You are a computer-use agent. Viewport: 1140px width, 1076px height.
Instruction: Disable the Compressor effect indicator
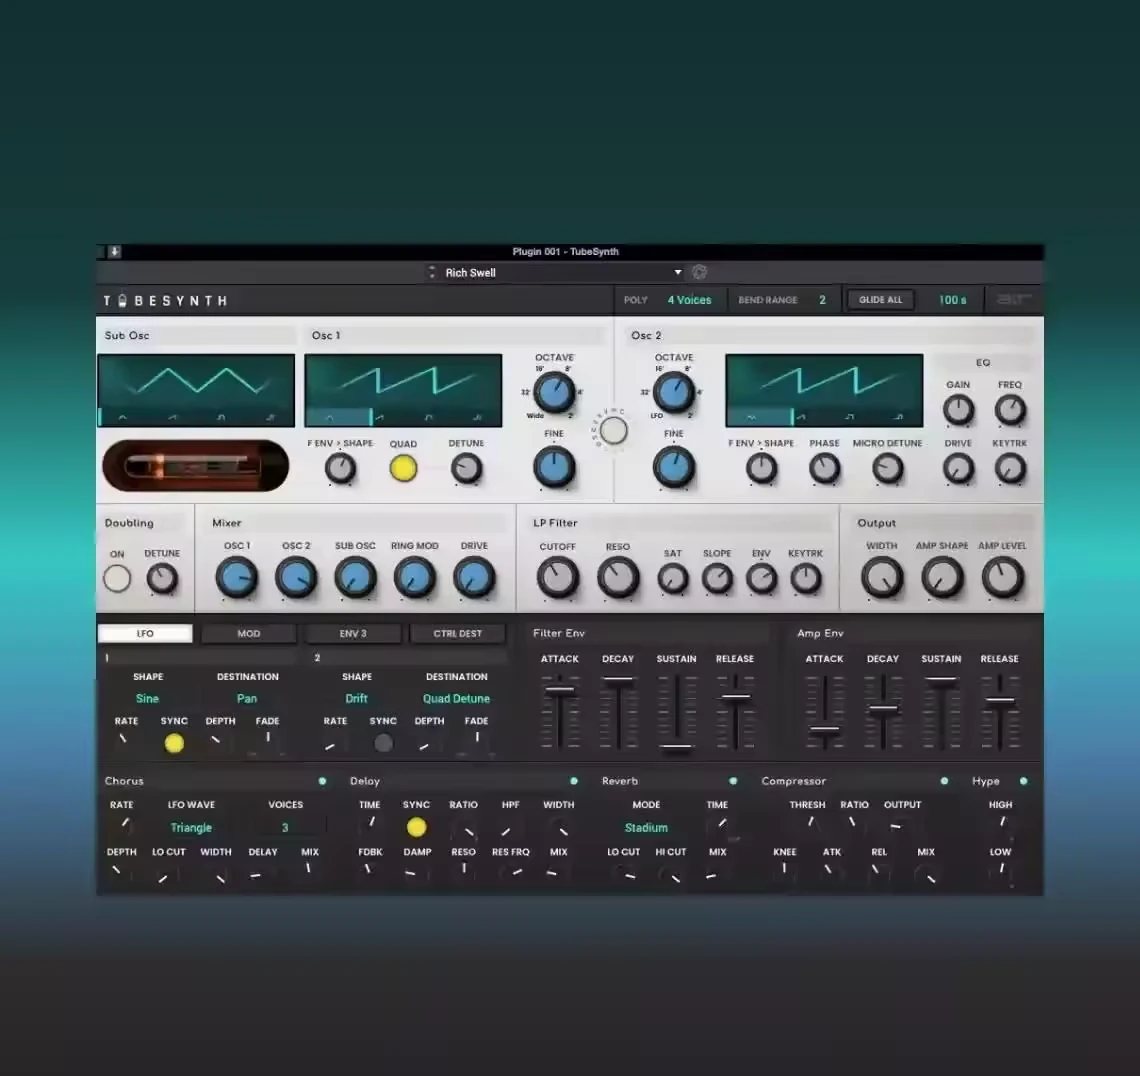tap(944, 781)
